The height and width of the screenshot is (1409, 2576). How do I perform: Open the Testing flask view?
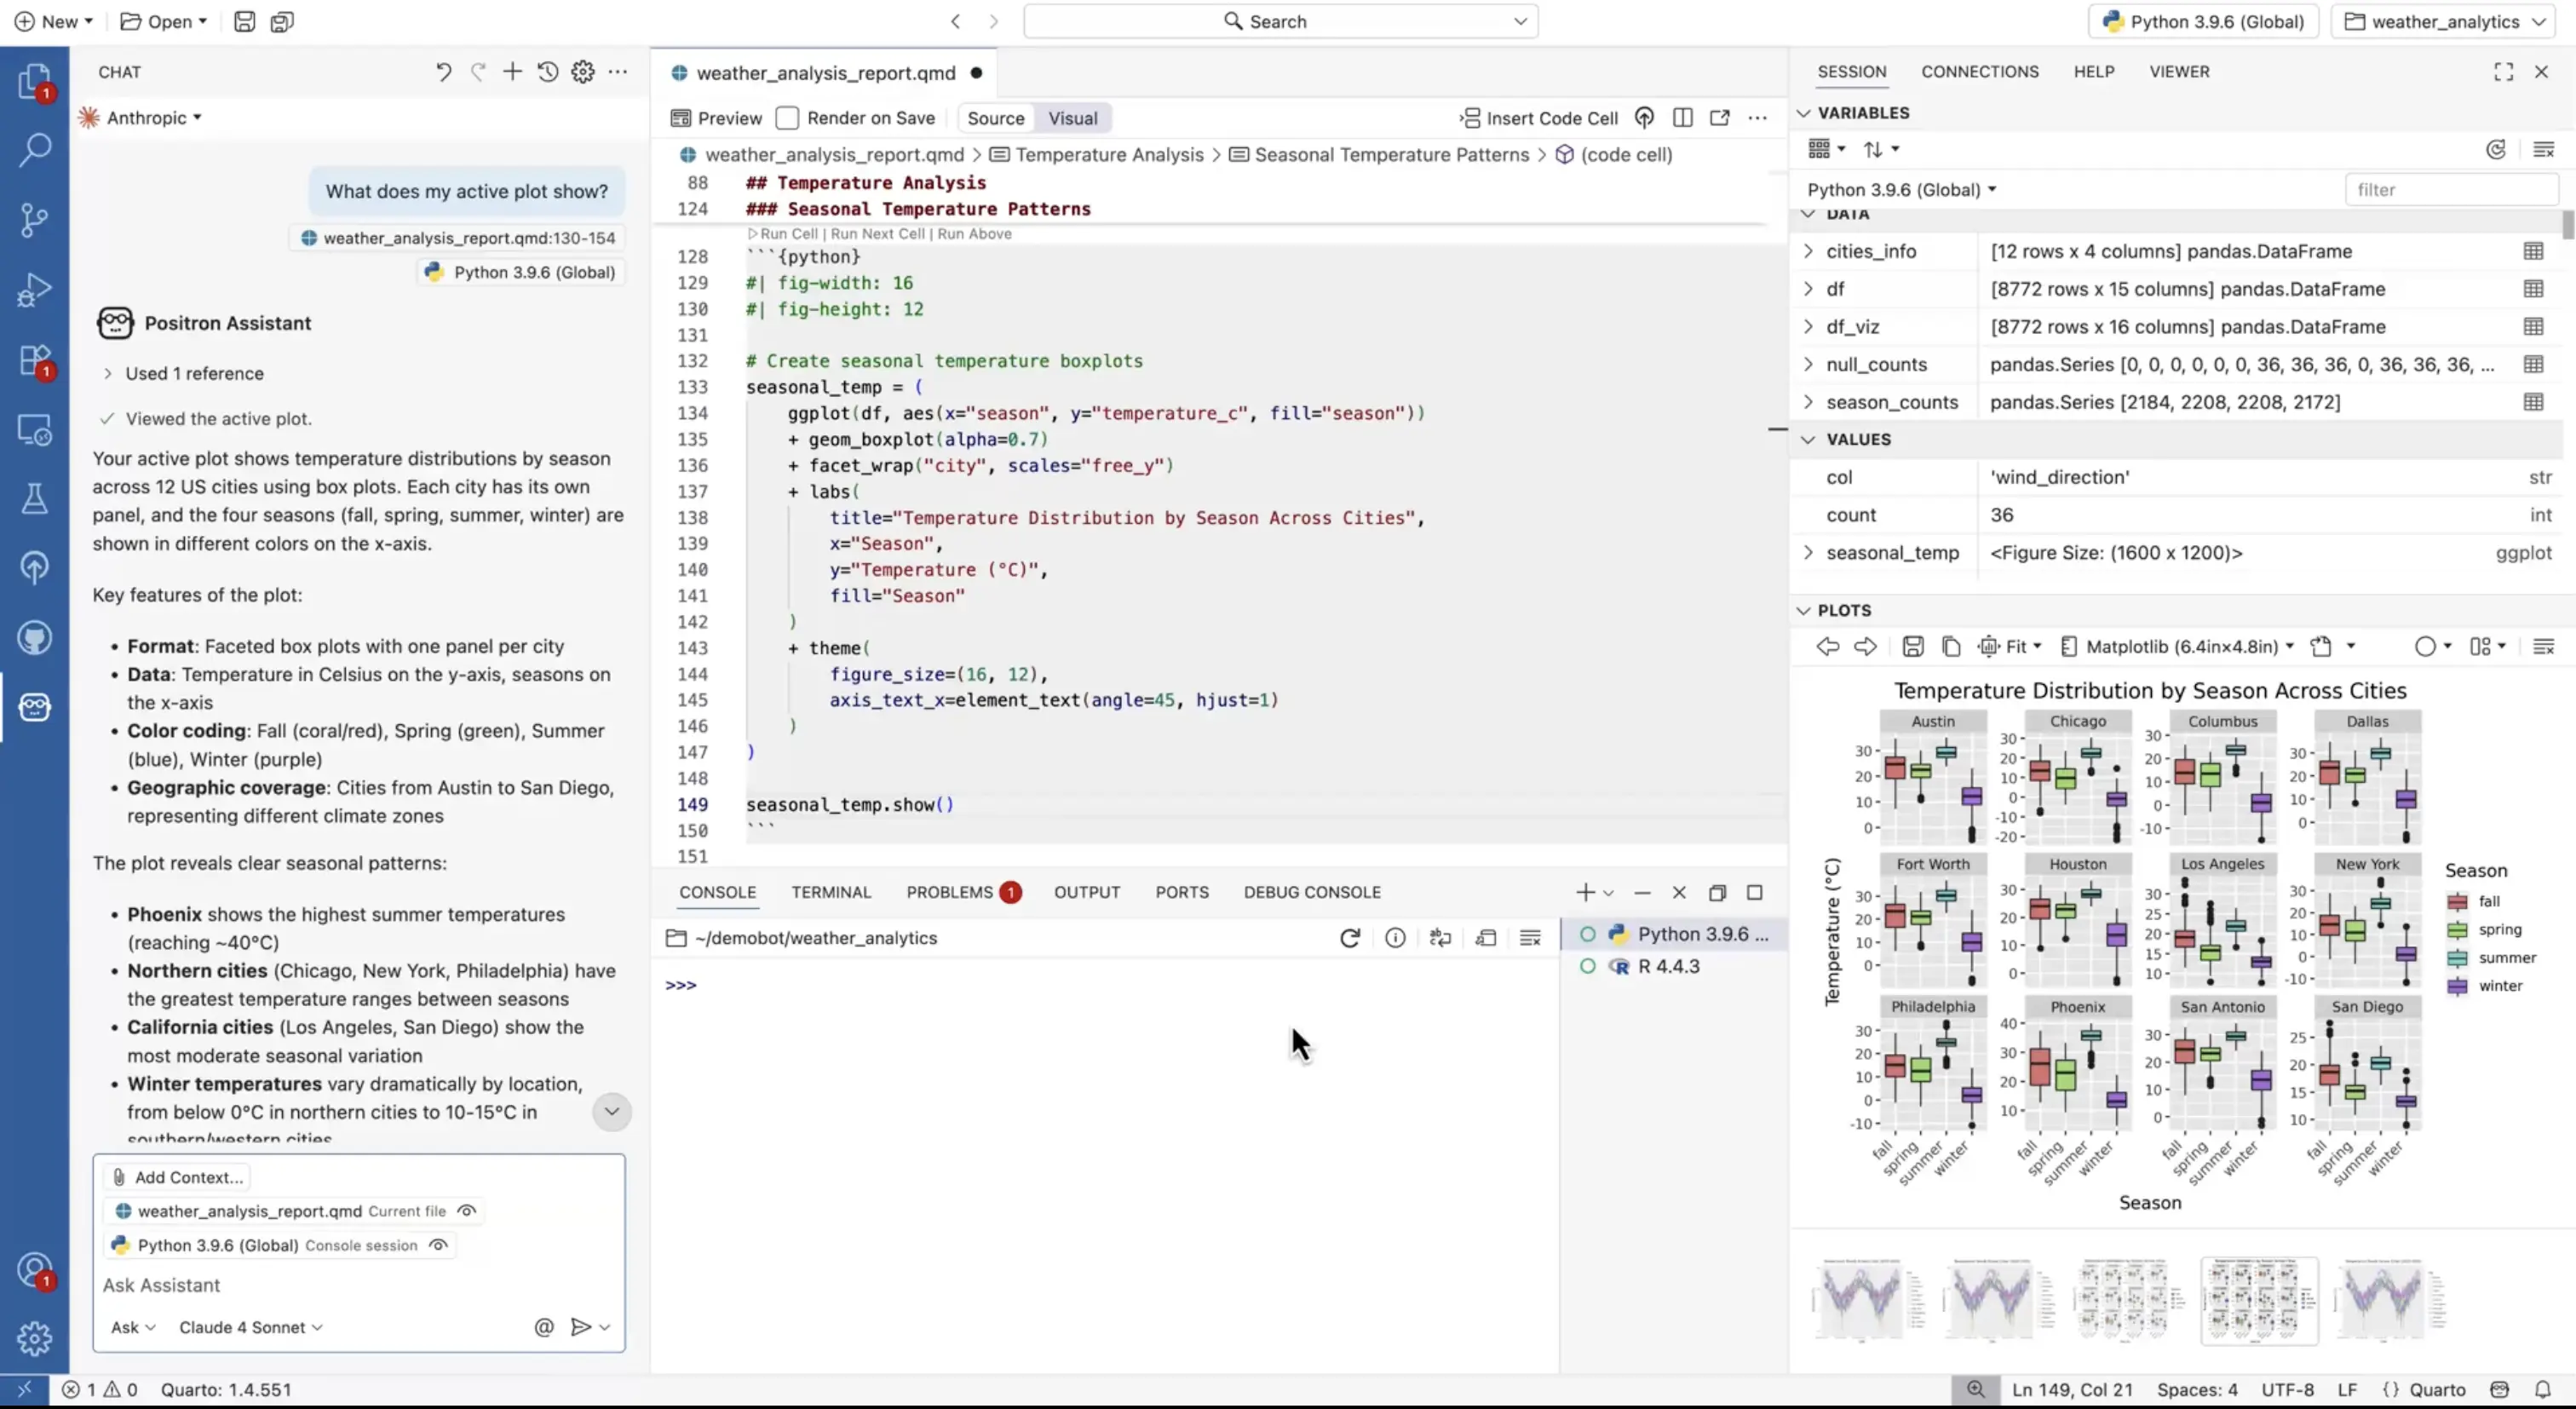pos(34,498)
